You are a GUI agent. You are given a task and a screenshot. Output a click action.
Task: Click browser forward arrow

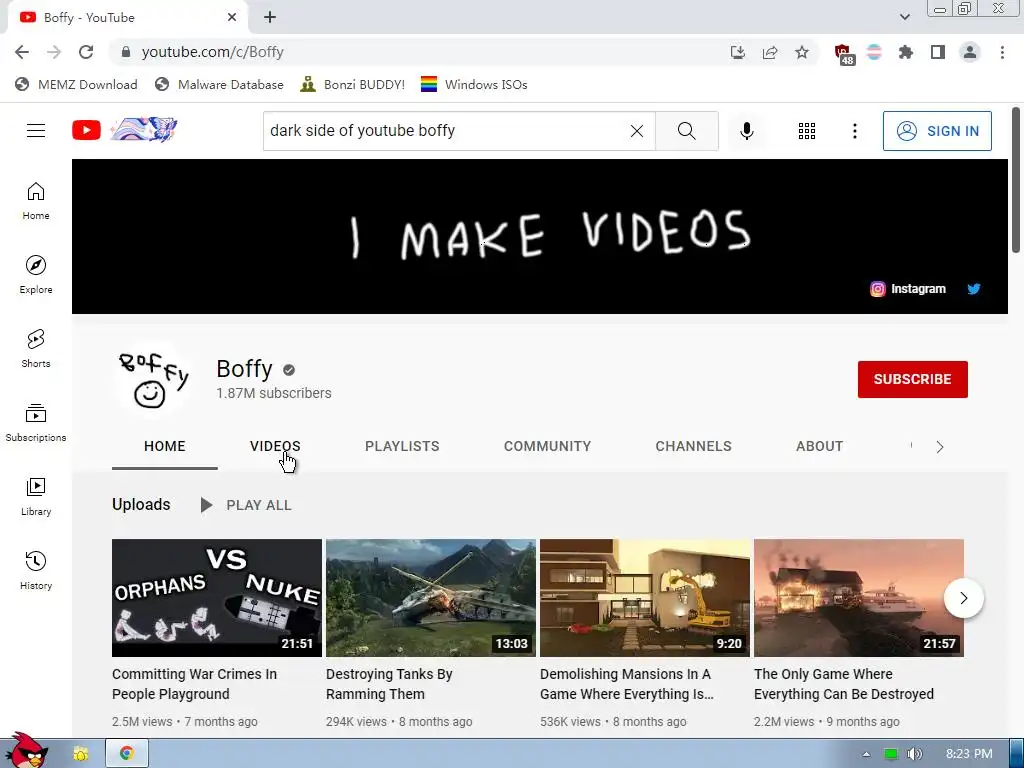(54, 52)
